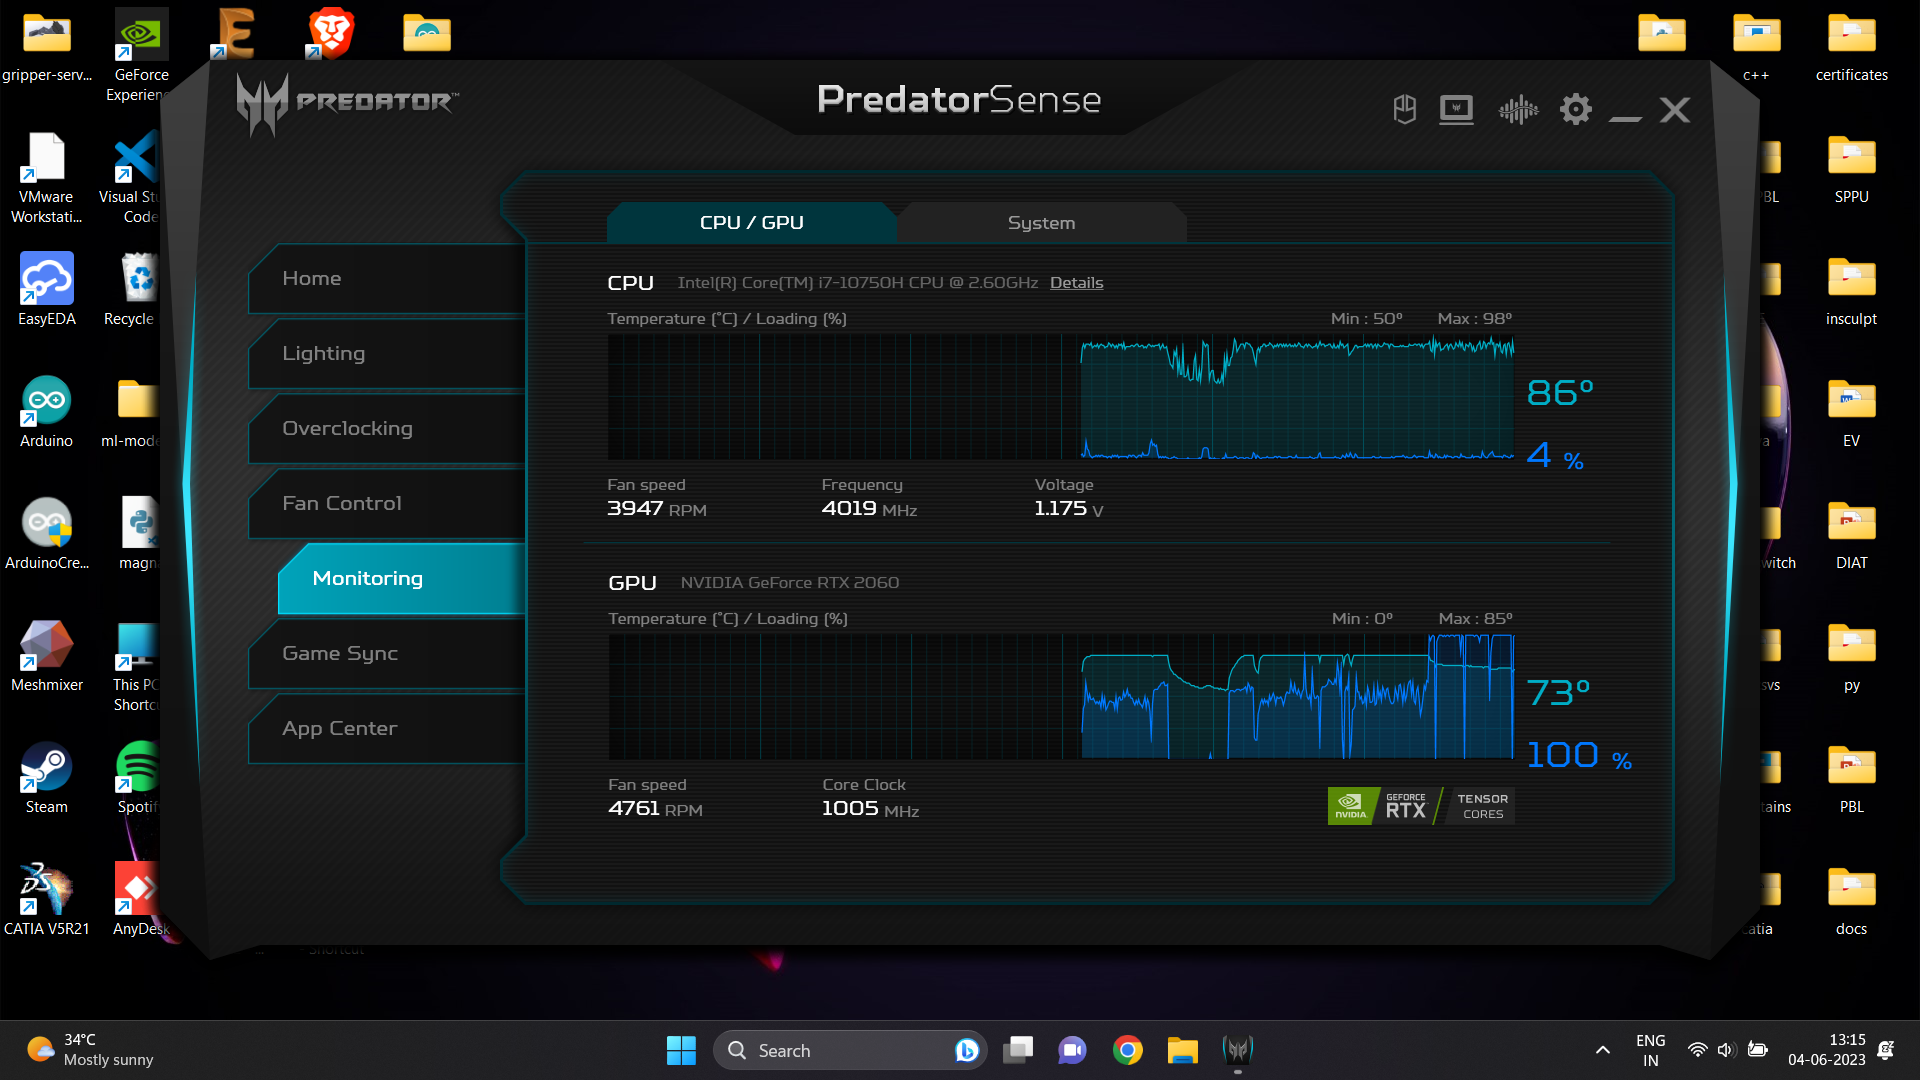1920x1080 pixels.
Task: Open the mouse settings icon in PredatorSense header
Action: click(1405, 109)
